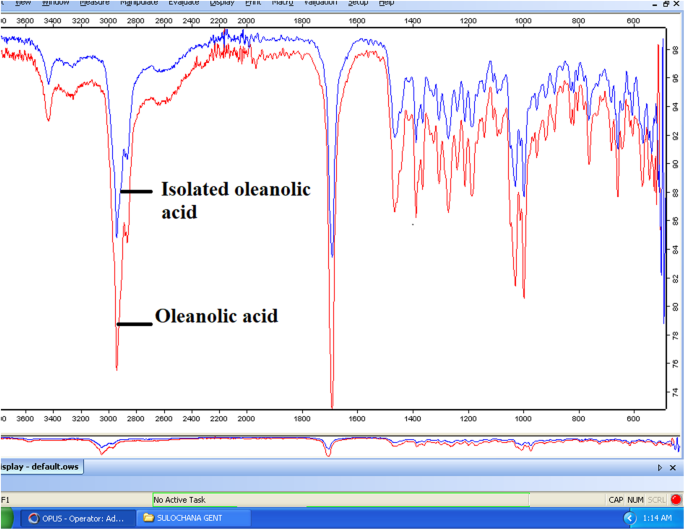Click the OPUS icon in the taskbar

pos(33,518)
